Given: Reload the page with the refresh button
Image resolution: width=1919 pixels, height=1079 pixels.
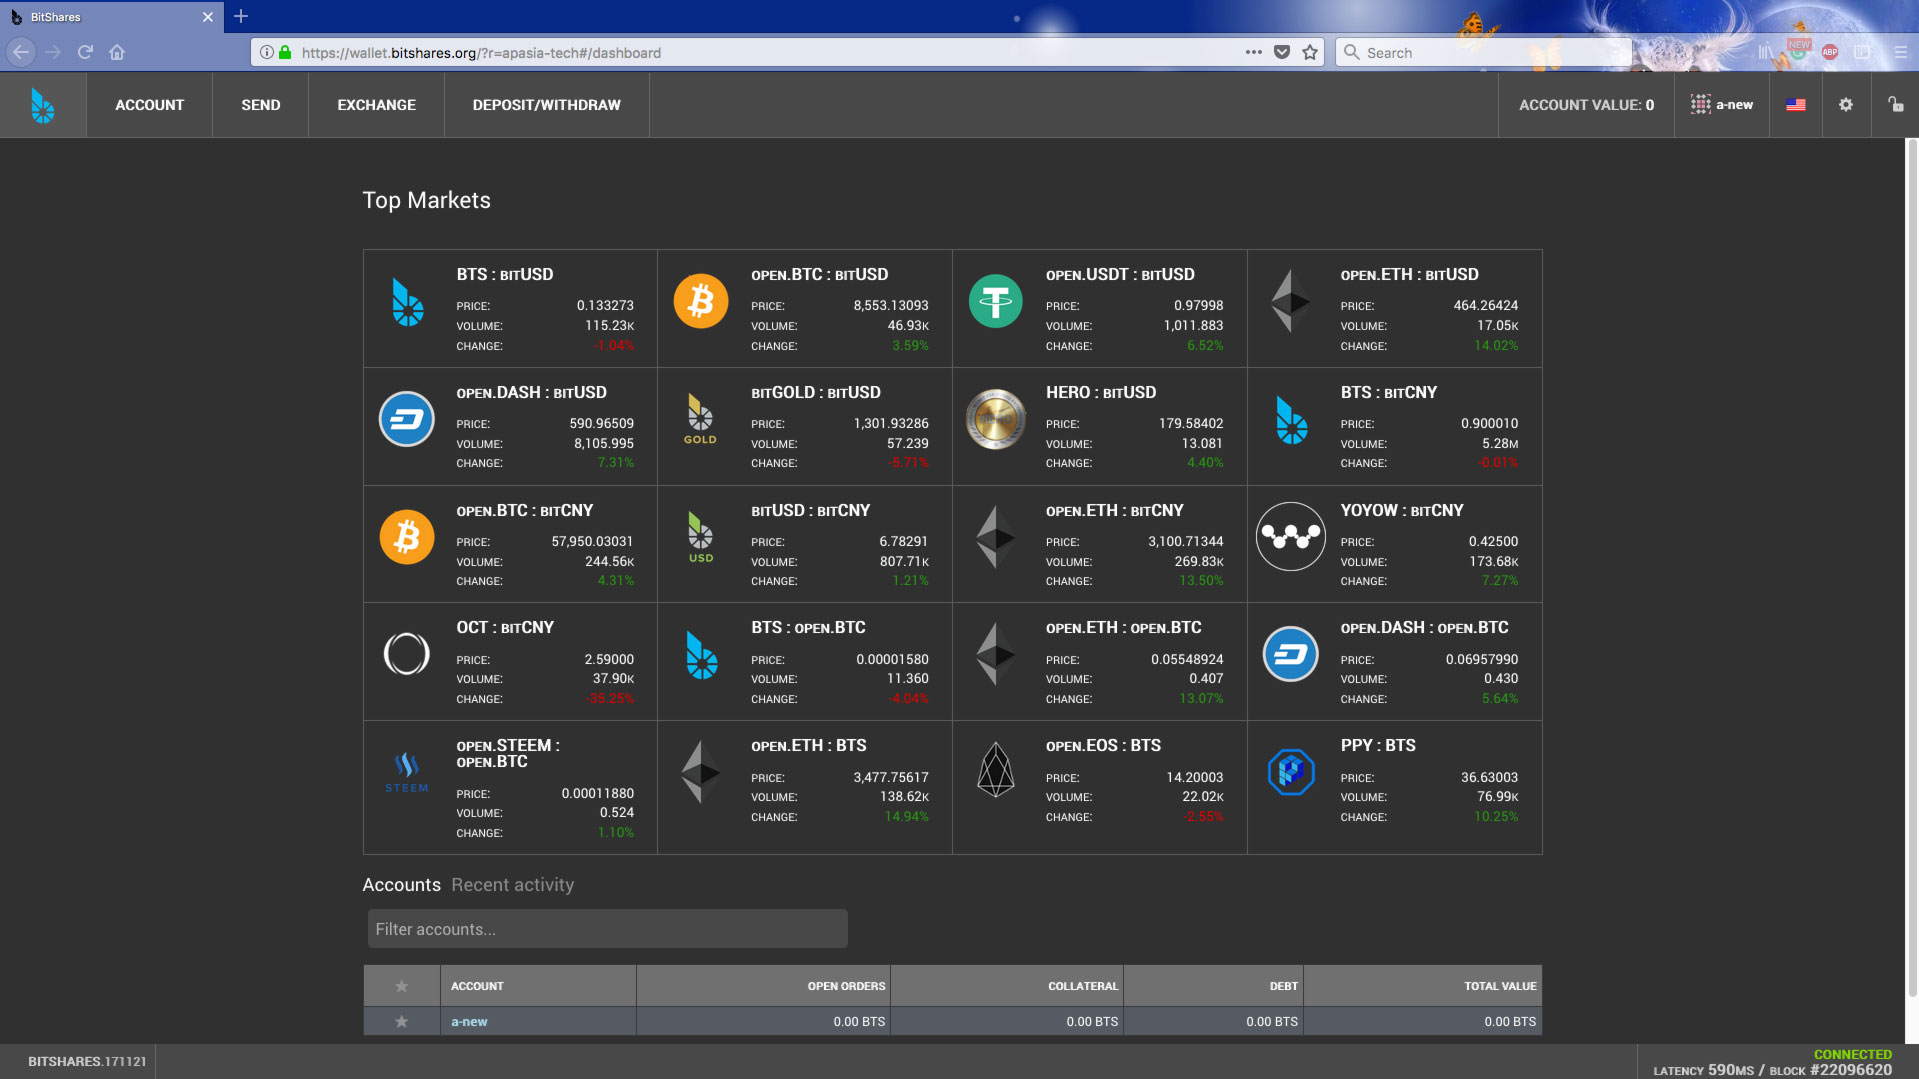Looking at the screenshot, I should (85, 52).
